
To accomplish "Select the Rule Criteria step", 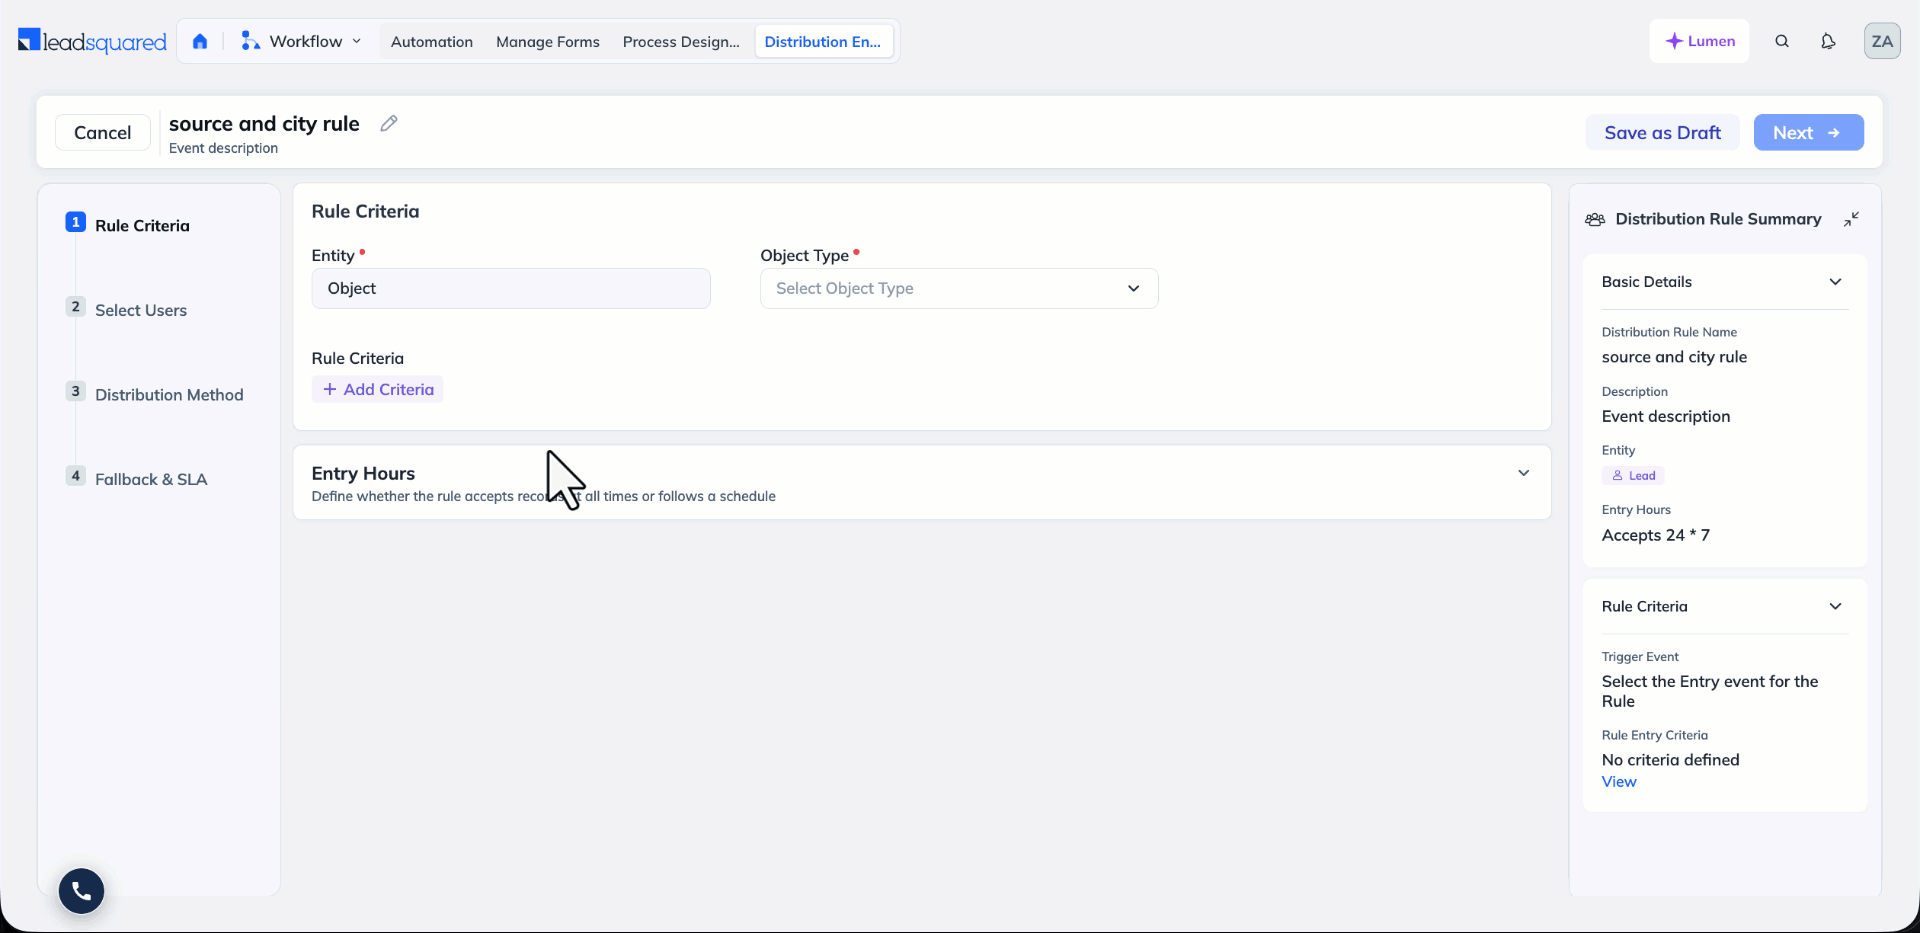I will point(142,226).
